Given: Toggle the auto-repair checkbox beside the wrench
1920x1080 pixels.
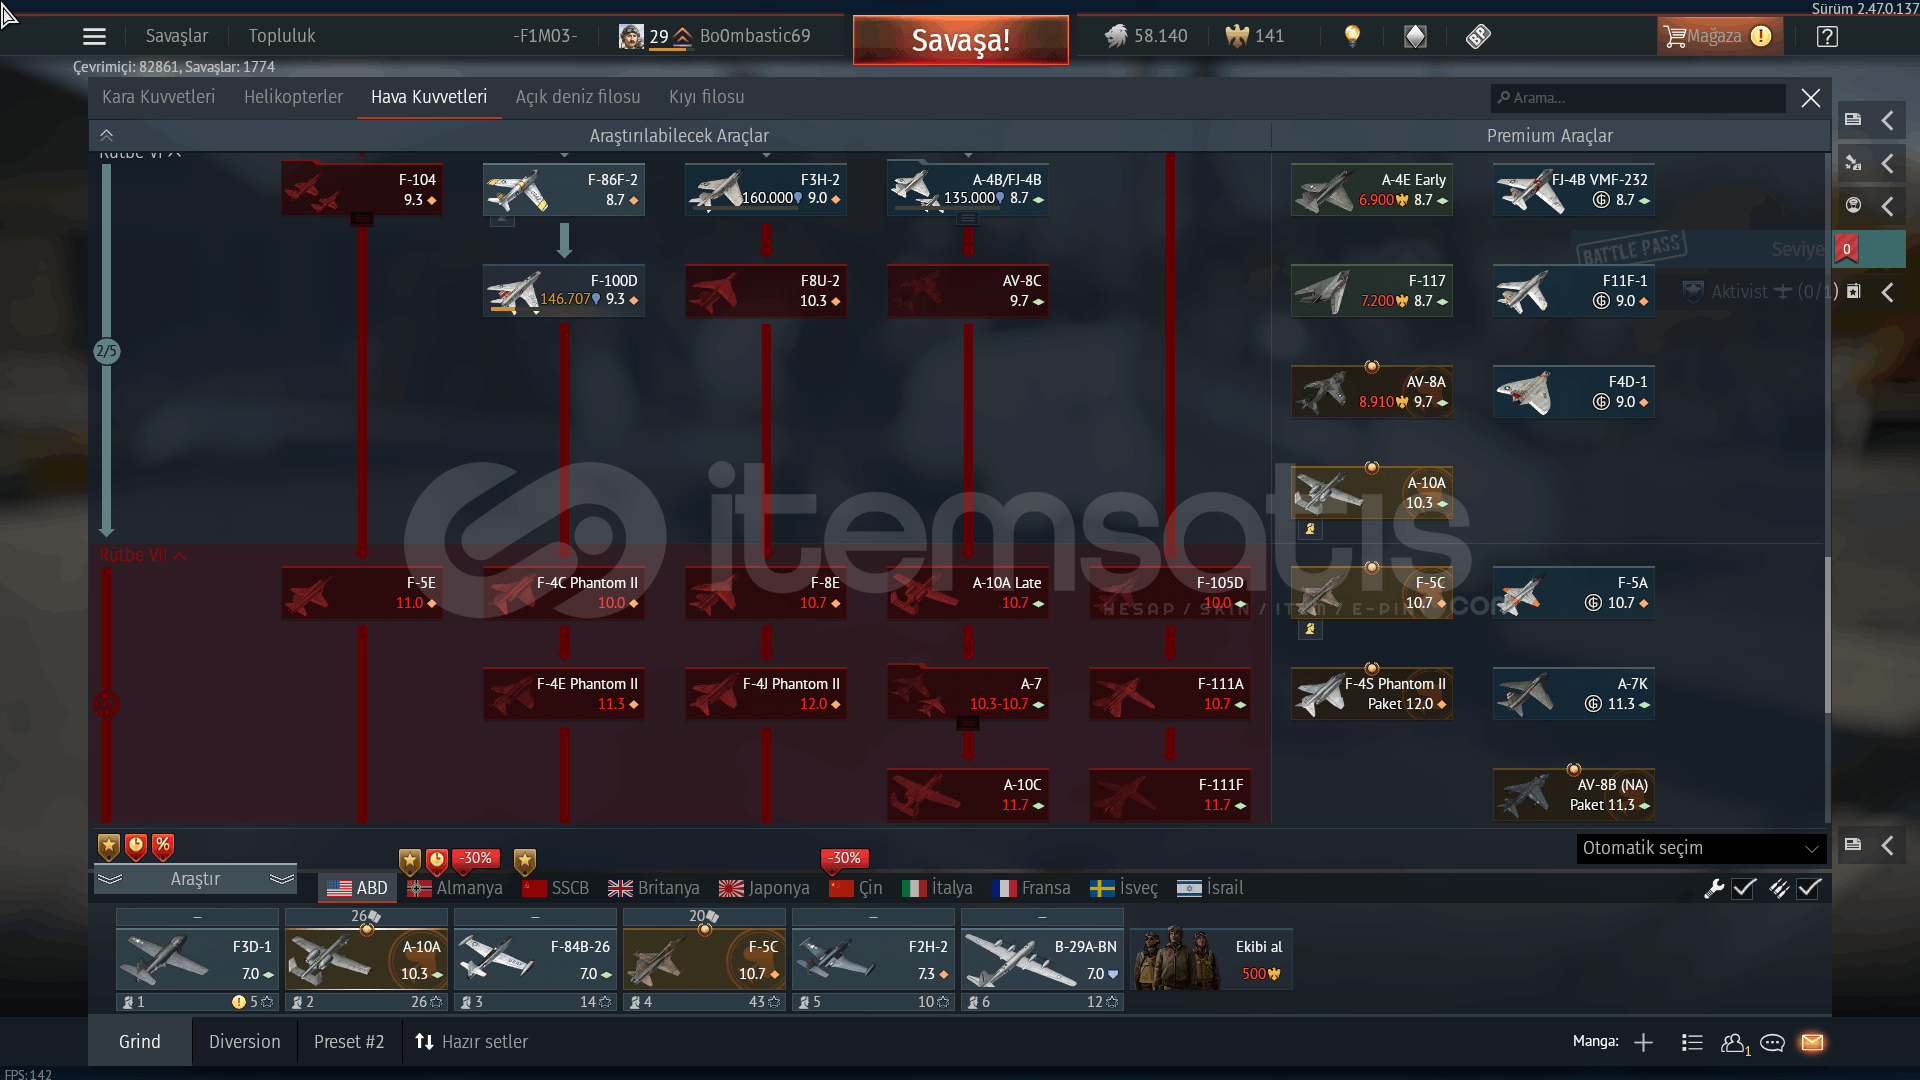Looking at the screenshot, I should [x=1744, y=888].
